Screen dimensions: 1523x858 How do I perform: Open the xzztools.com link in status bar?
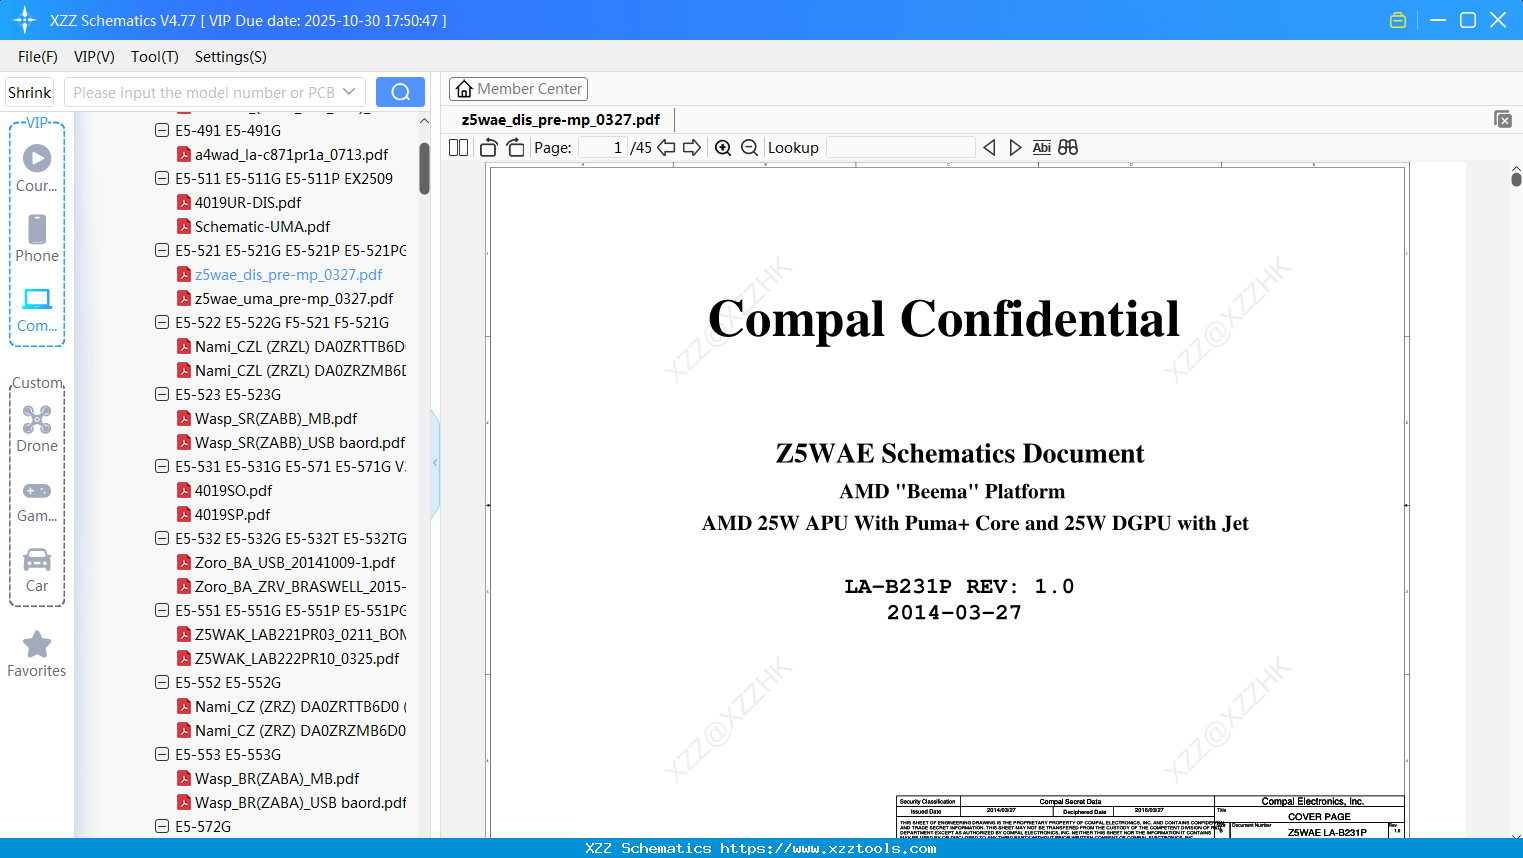point(828,848)
